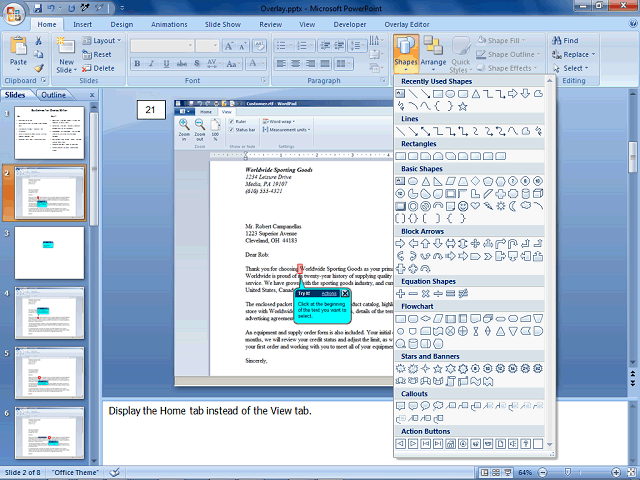Image resolution: width=640 pixels, height=480 pixels.
Task: Select the Cube basic shape
Action: pyautogui.click(x=538, y=193)
